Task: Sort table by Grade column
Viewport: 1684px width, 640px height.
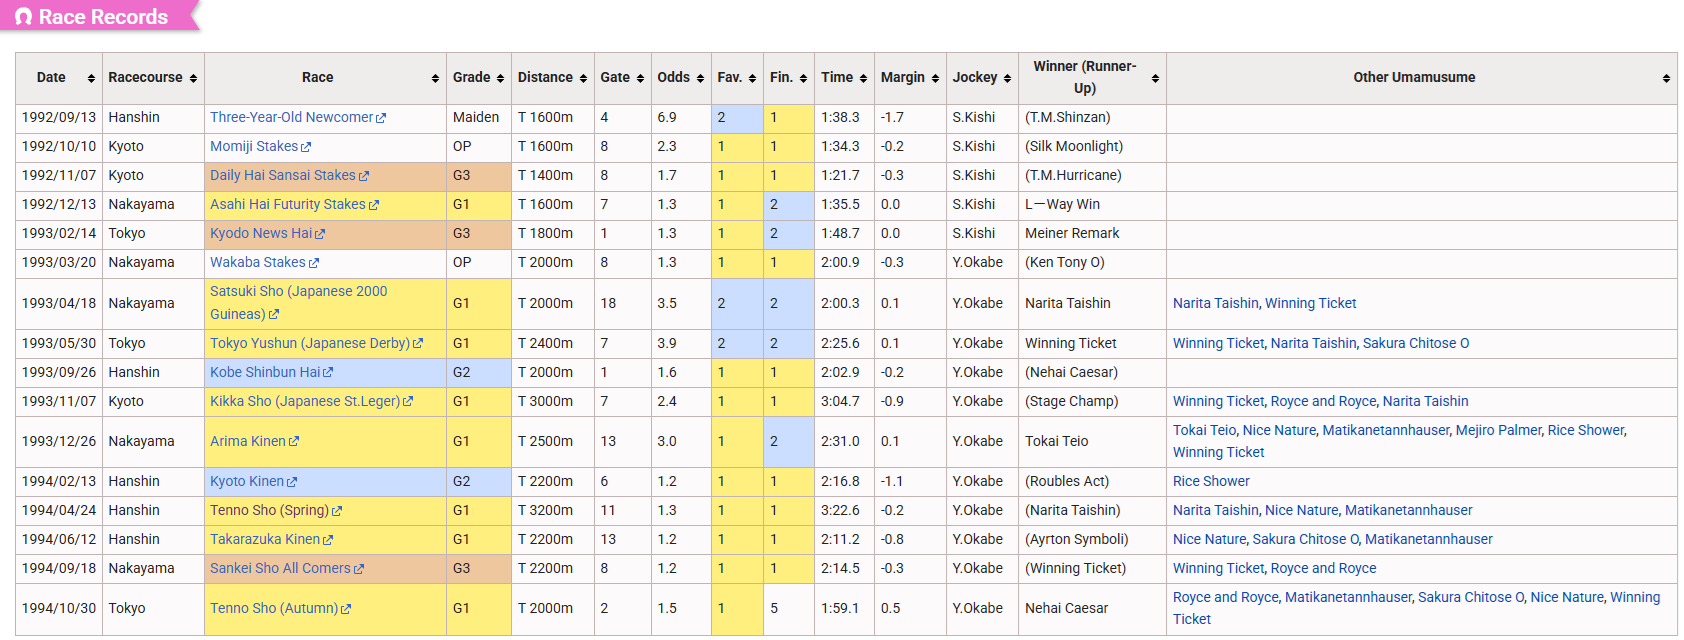Action: pos(500,78)
